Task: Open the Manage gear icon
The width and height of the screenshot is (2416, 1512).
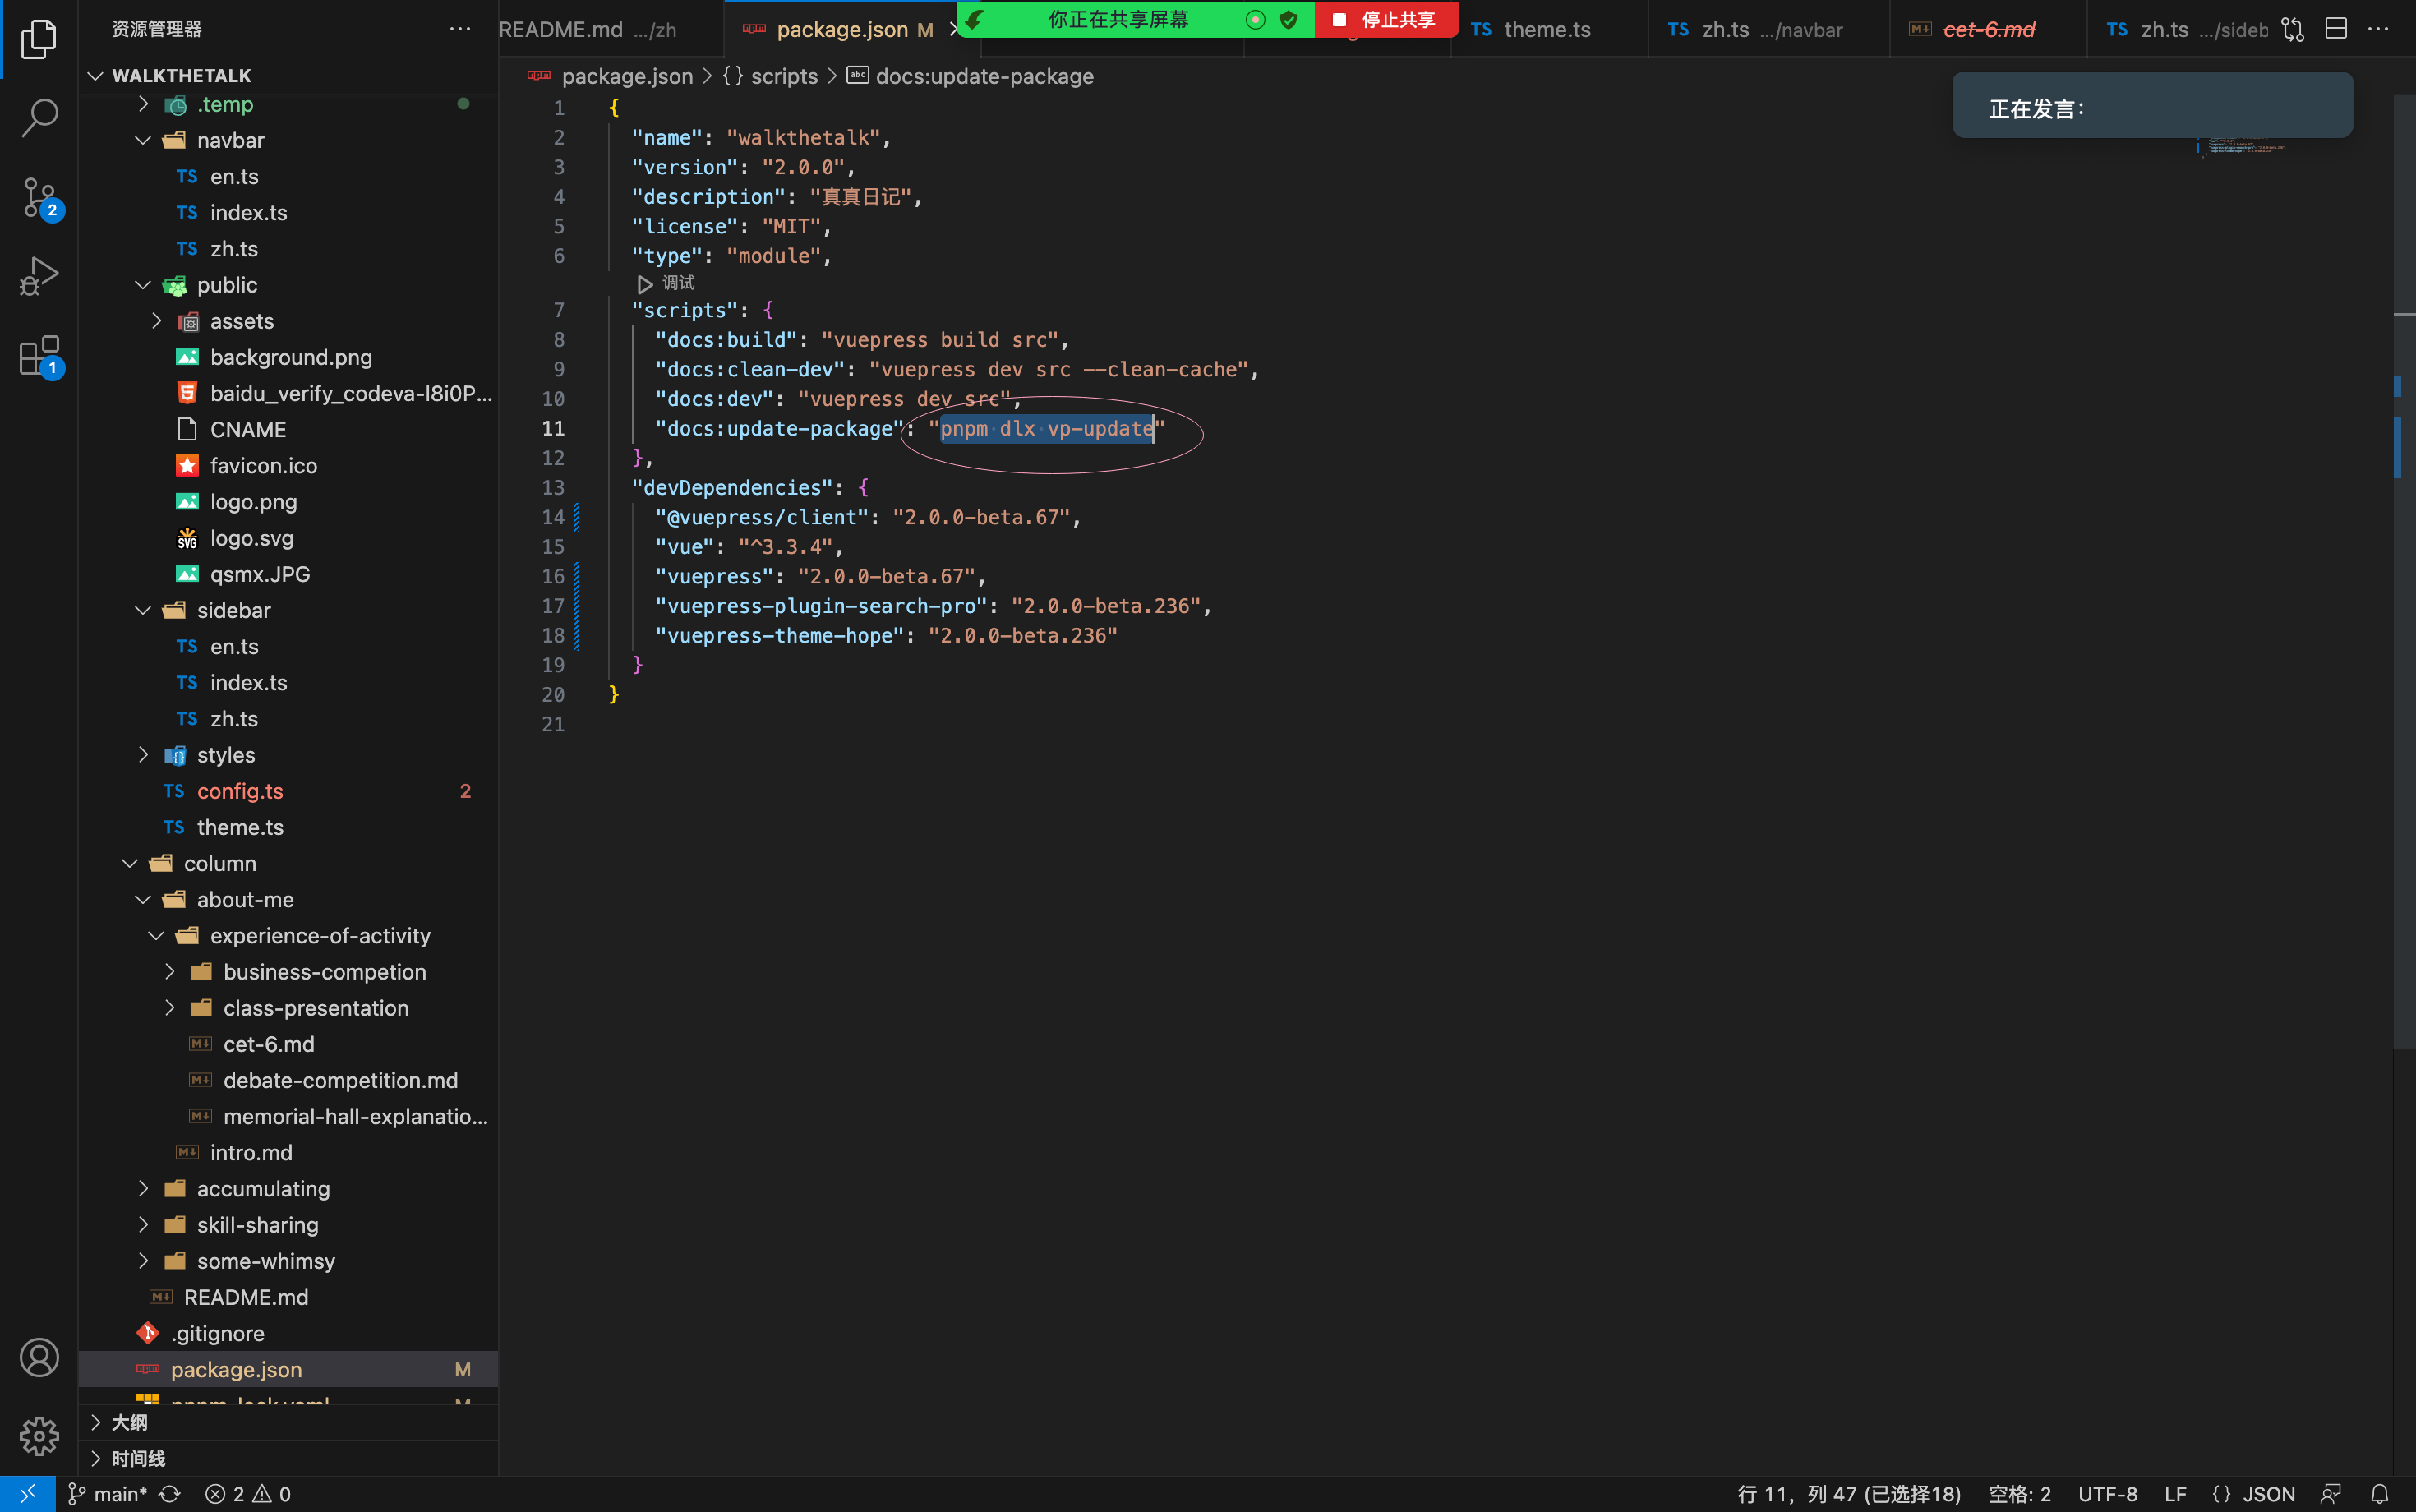Action: [x=39, y=1436]
